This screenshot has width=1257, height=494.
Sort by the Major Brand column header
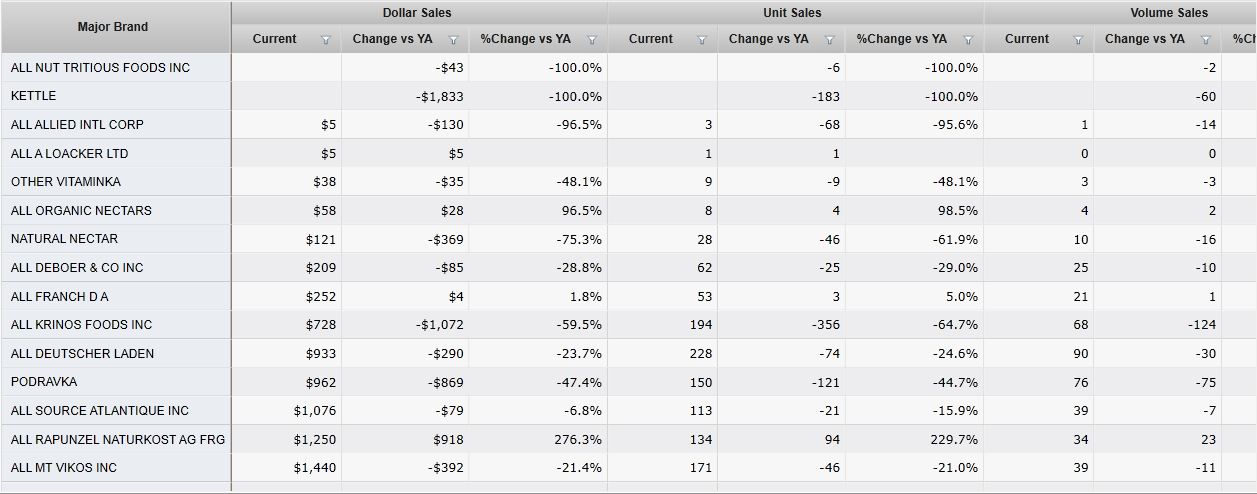click(x=113, y=27)
